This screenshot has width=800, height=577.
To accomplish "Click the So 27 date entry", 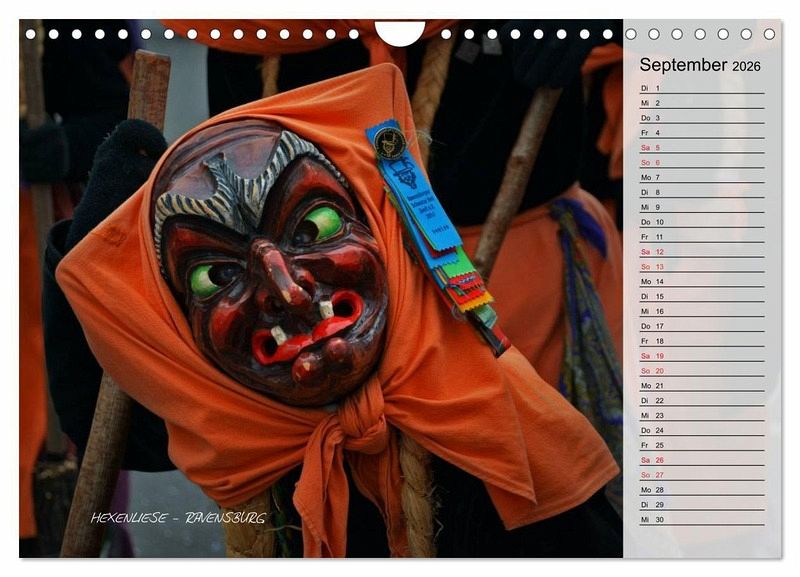I will coord(701,475).
